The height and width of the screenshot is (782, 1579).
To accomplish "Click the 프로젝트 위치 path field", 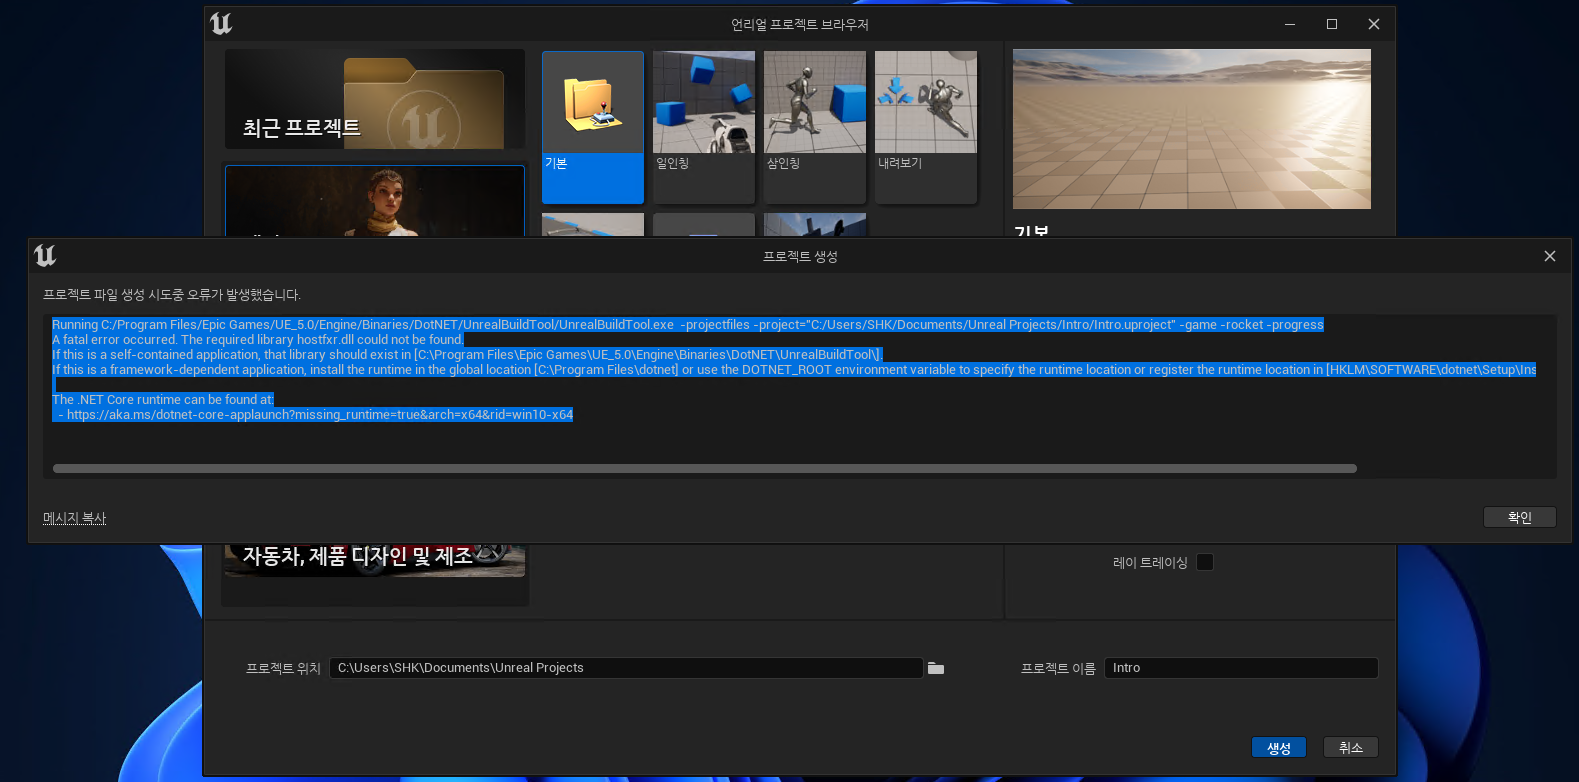I will [625, 668].
